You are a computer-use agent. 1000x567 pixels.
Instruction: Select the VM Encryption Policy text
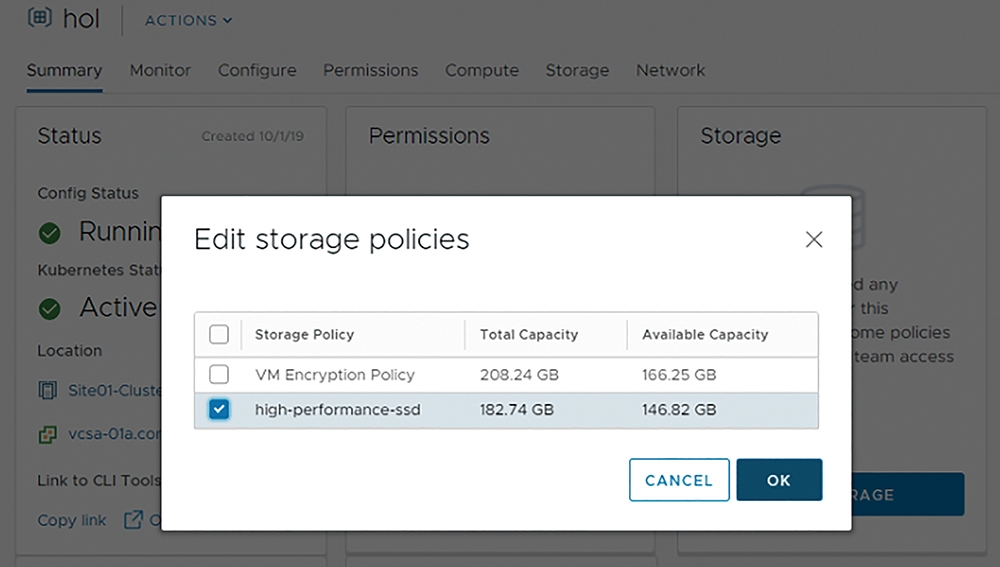pyautogui.click(x=335, y=374)
